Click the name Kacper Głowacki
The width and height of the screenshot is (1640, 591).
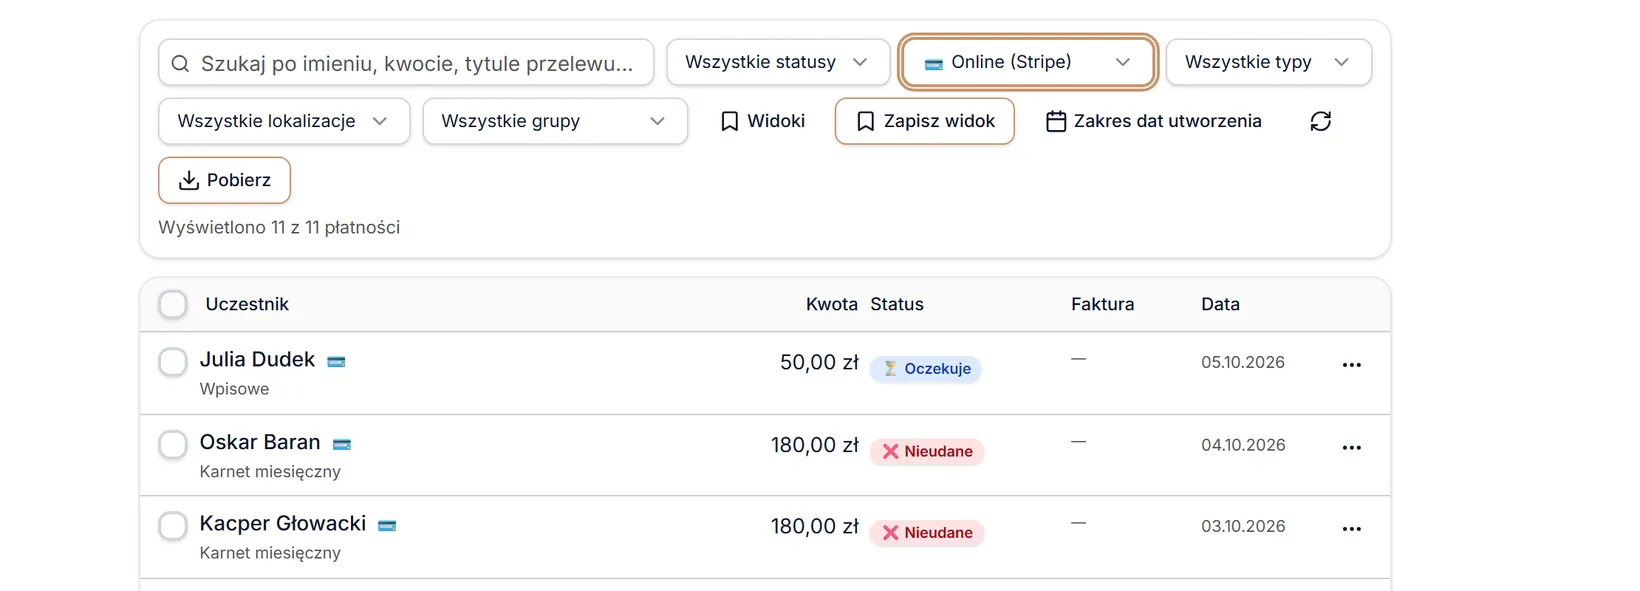[283, 524]
